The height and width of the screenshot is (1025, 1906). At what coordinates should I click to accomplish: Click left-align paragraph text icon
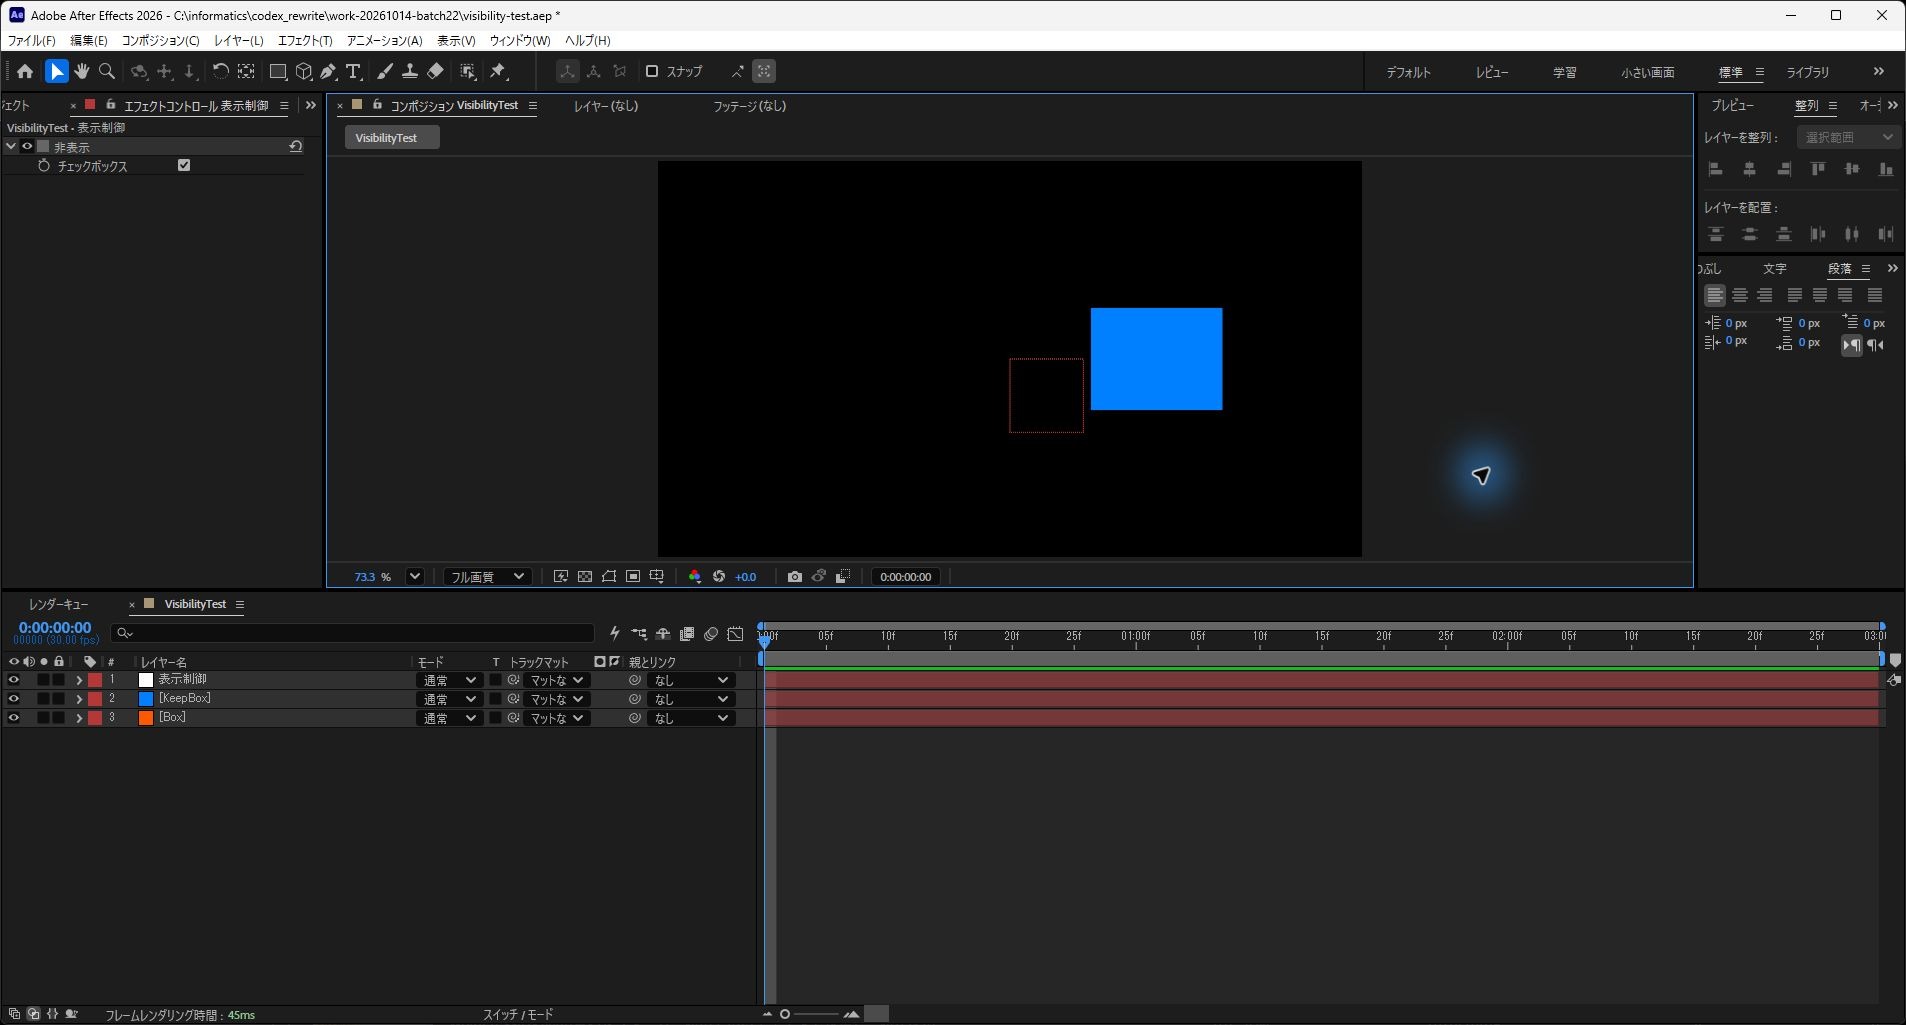pos(1715,295)
